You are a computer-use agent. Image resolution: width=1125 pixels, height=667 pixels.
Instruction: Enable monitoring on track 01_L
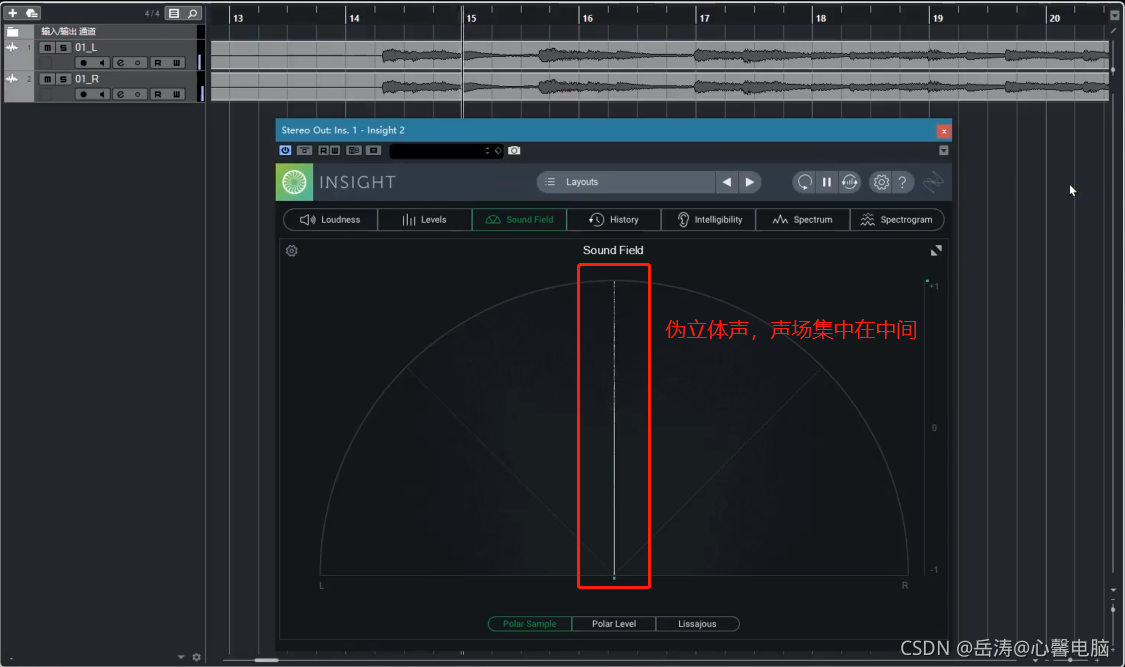(102, 63)
